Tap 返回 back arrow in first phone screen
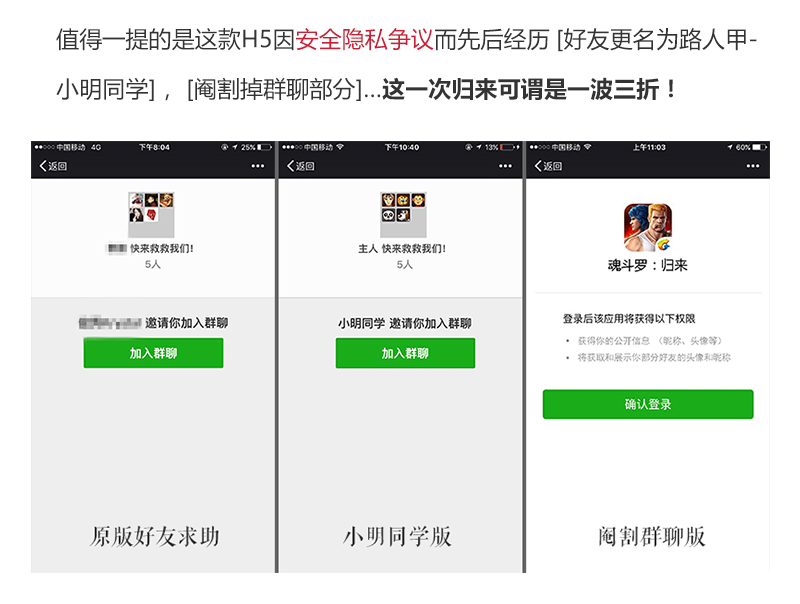This screenshot has height=604, width=800. click(x=53, y=166)
